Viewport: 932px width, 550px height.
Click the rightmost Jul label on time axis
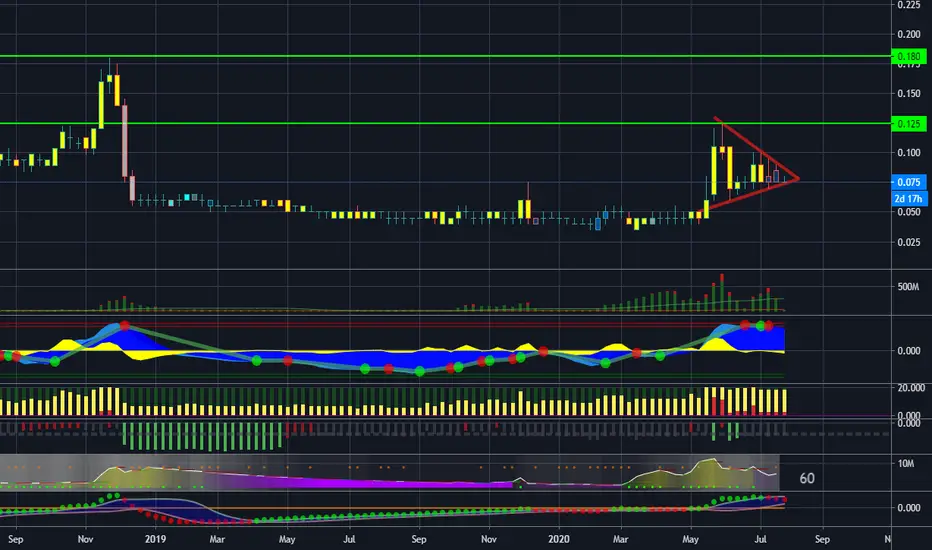click(760, 539)
